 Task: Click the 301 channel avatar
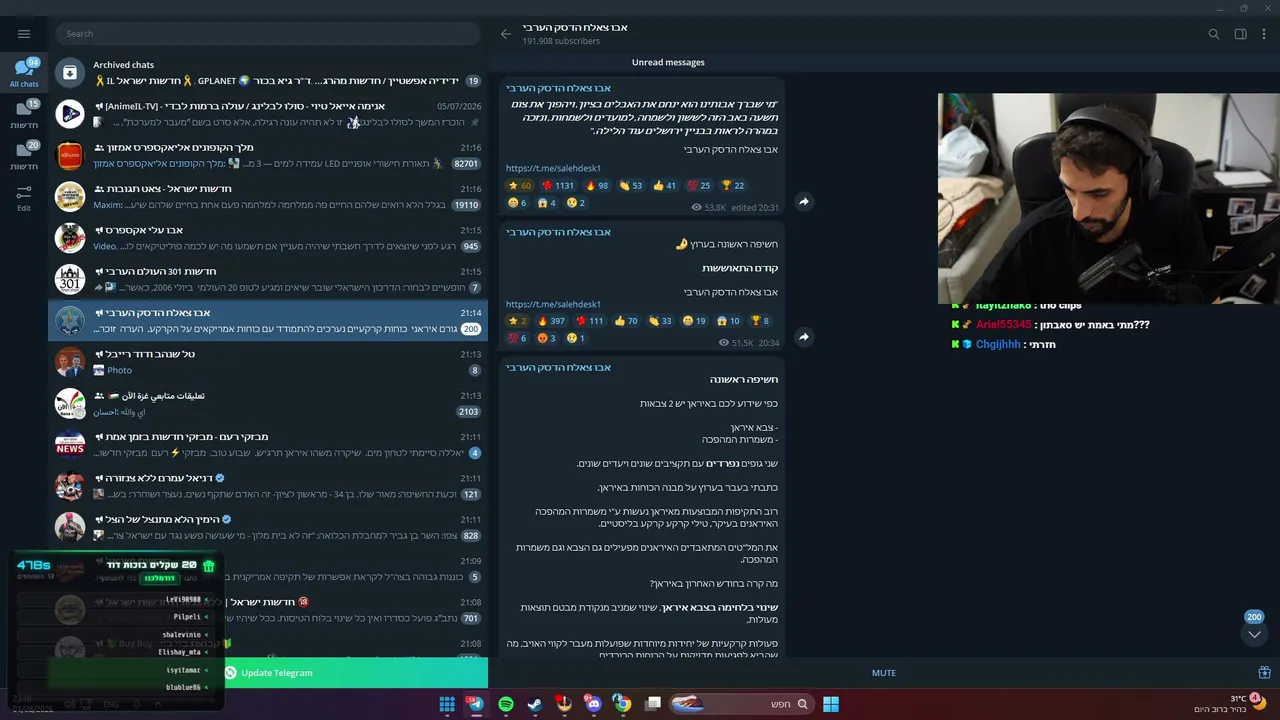click(70, 279)
